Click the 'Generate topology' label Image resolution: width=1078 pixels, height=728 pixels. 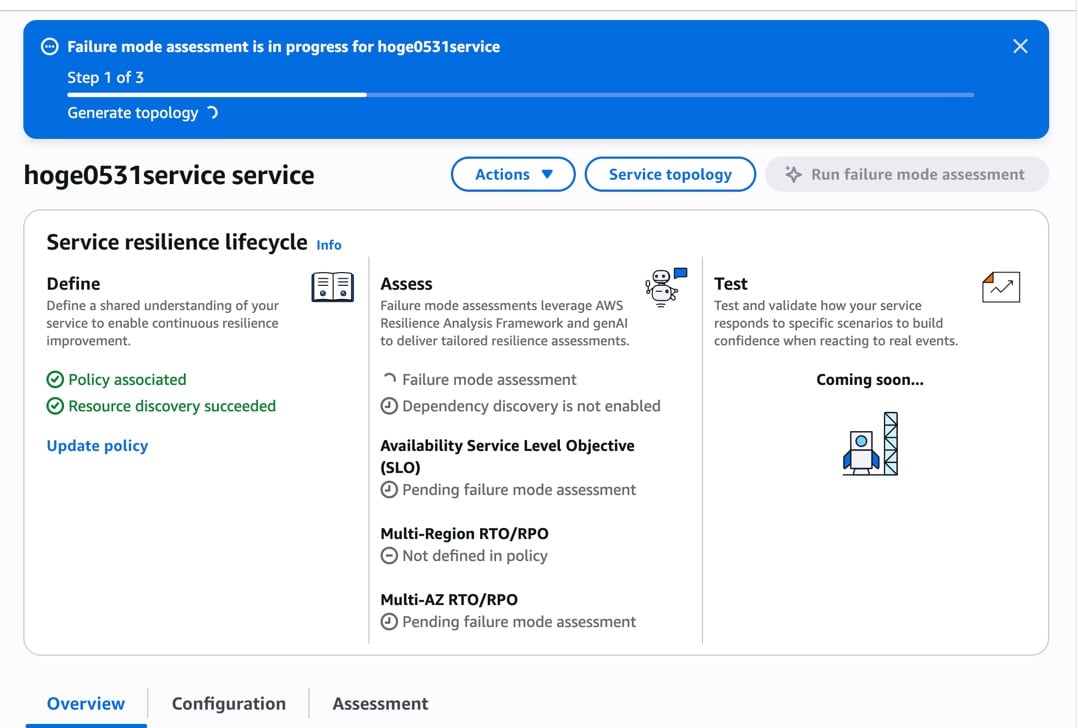(x=133, y=113)
